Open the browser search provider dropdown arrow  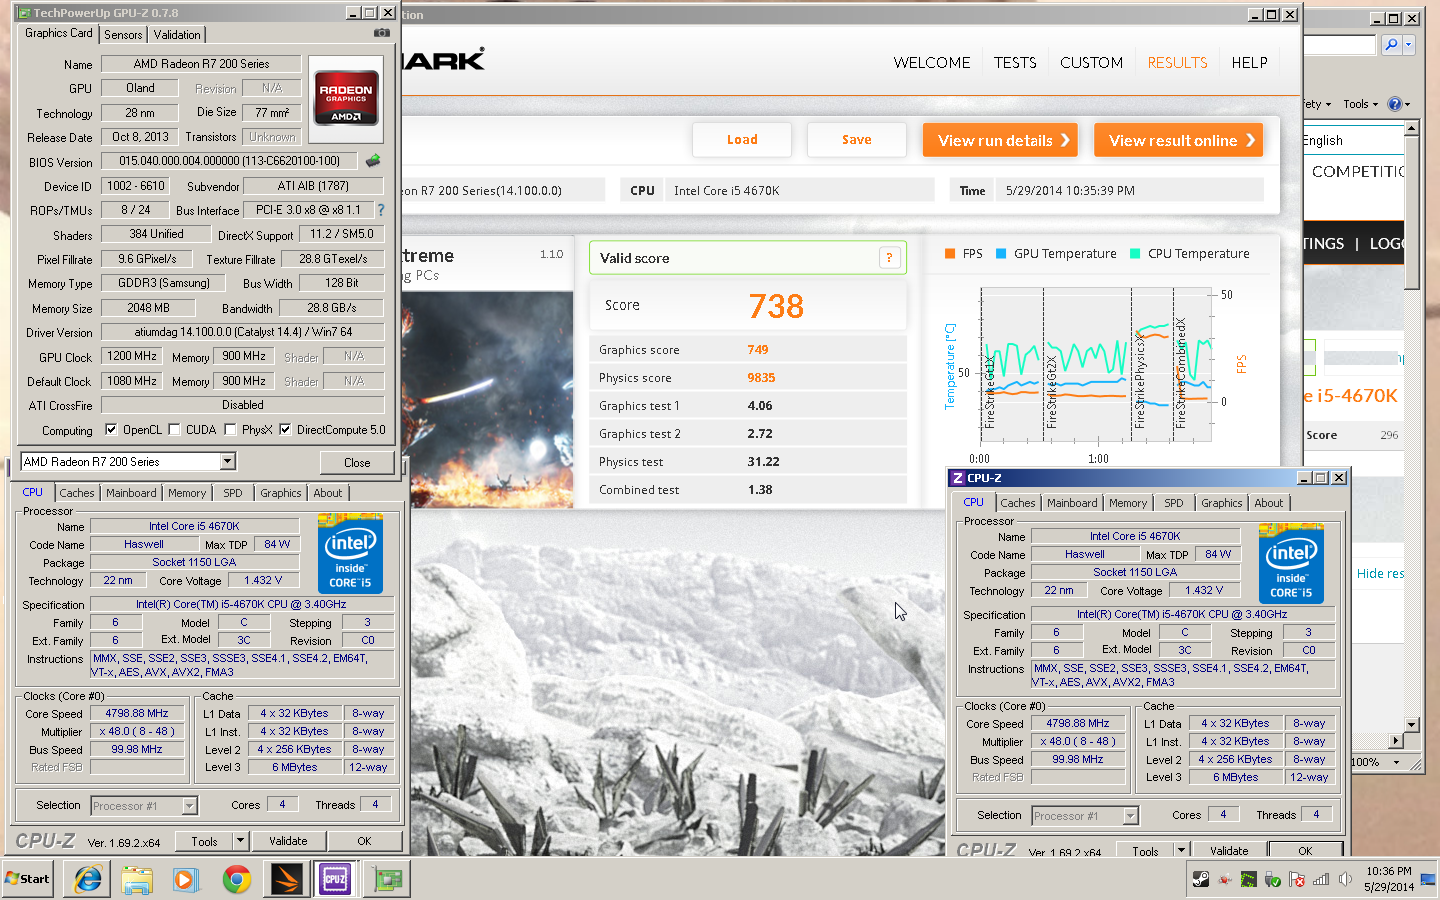[x=1408, y=45]
